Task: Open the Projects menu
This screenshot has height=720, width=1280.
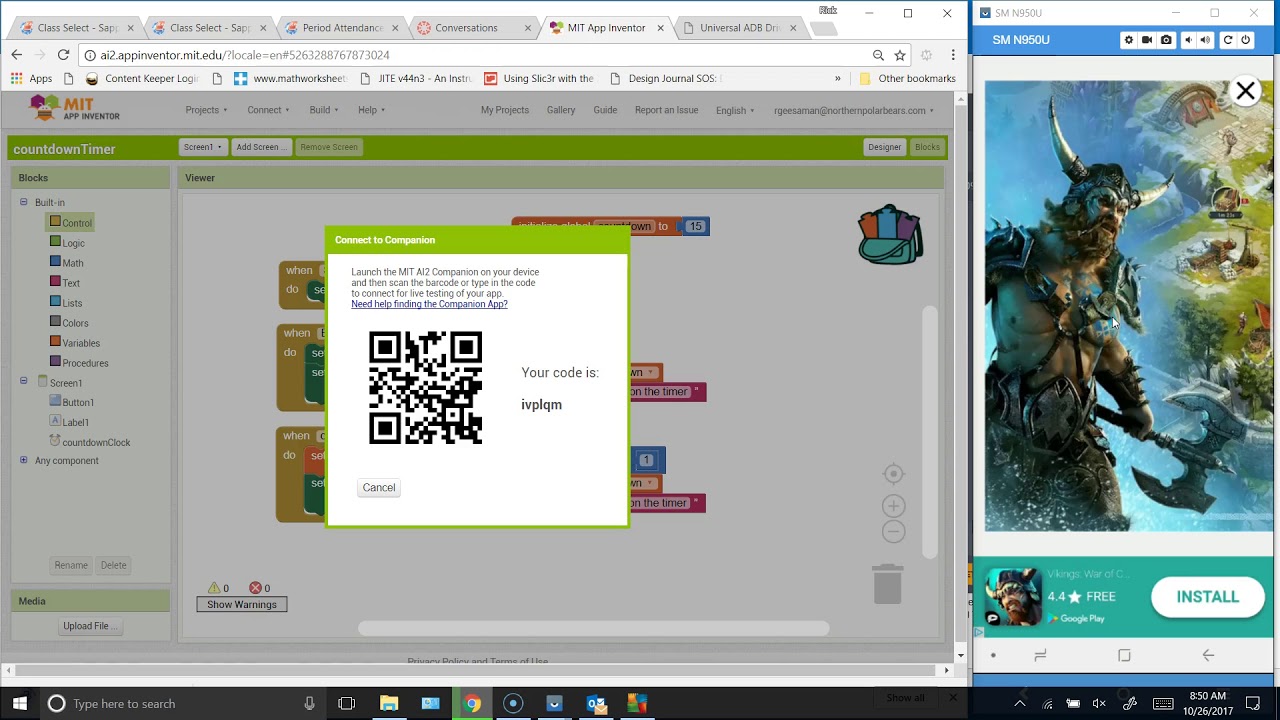Action: (206, 110)
